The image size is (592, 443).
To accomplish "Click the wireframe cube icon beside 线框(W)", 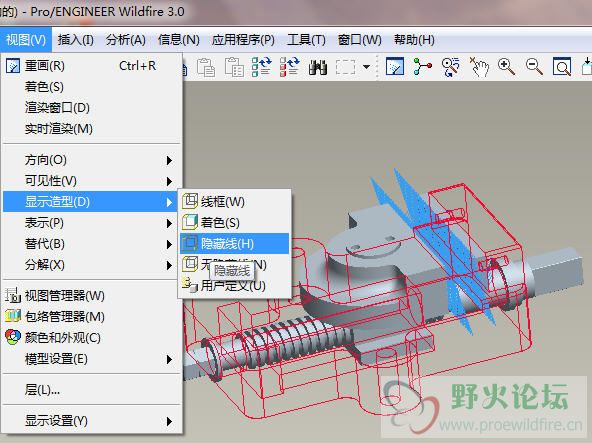I will [190, 201].
